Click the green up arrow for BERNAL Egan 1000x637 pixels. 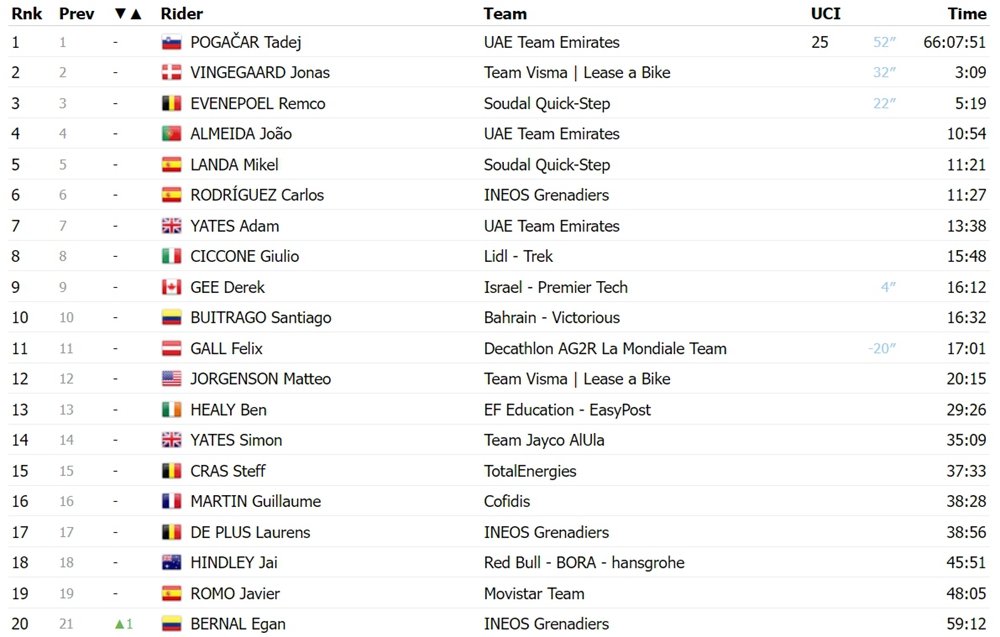(x=119, y=624)
